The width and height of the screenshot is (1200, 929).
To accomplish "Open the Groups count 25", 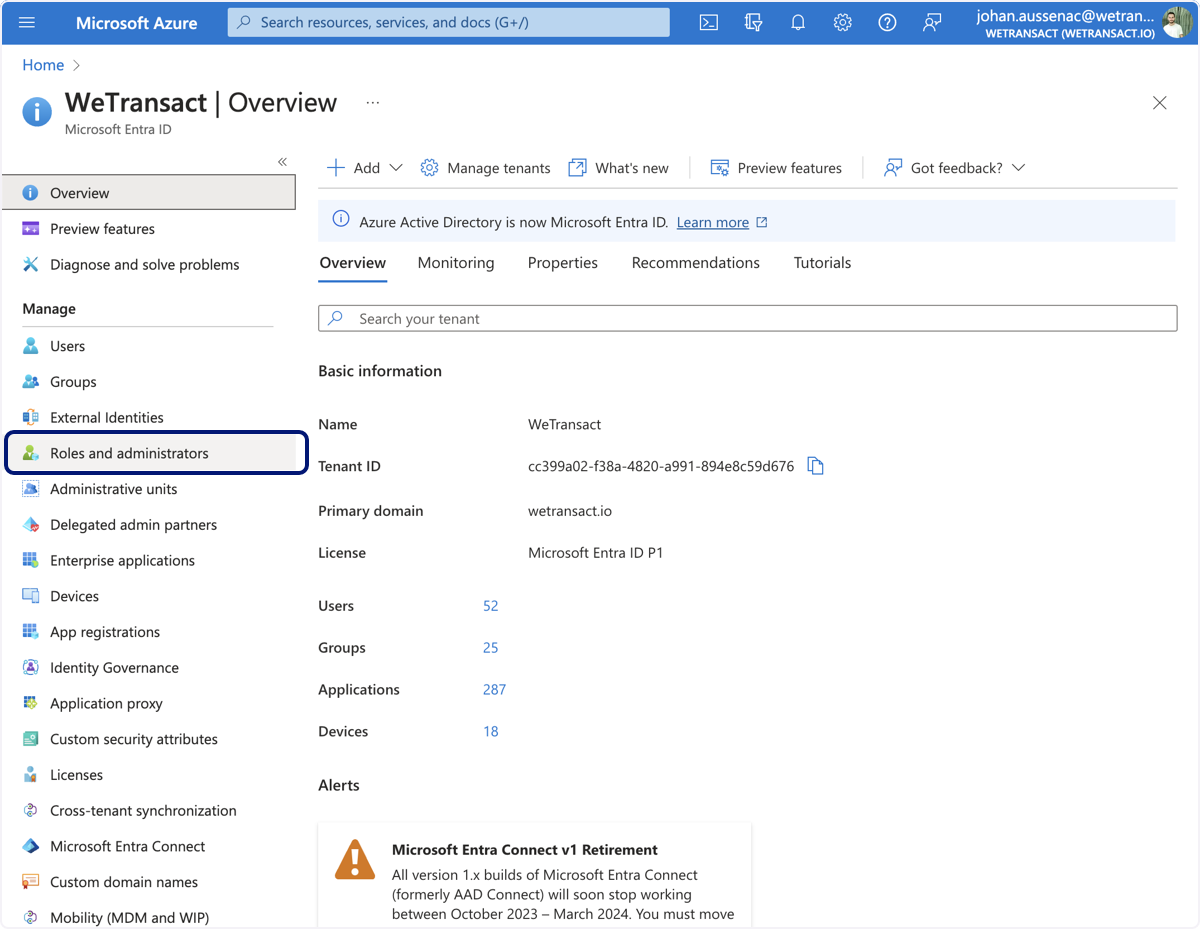I will click(490, 648).
